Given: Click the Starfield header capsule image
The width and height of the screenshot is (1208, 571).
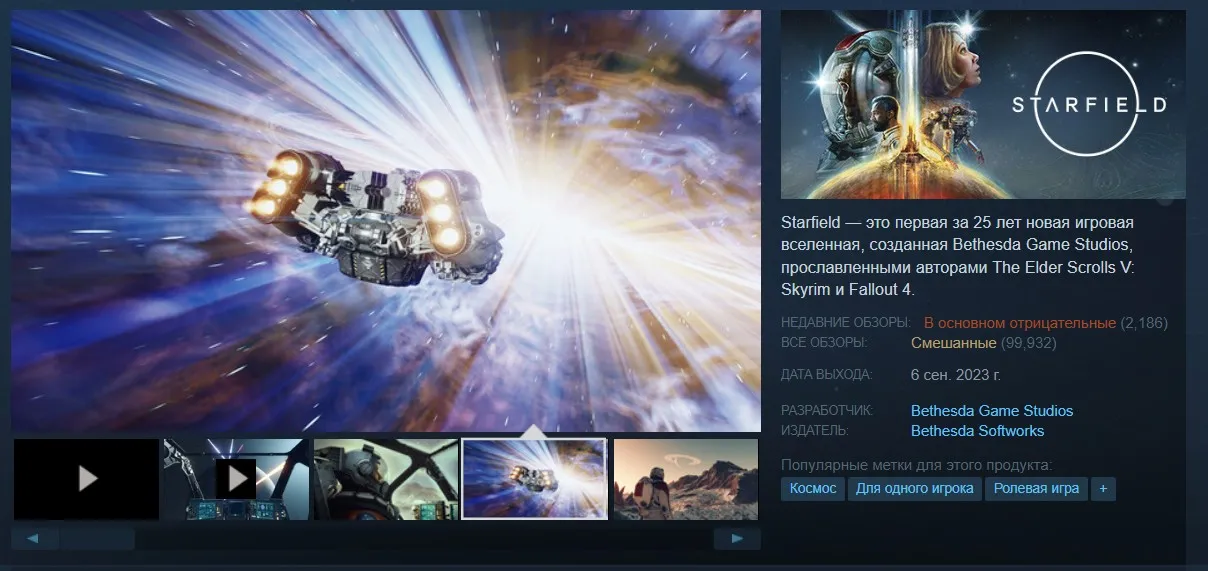Looking at the screenshot, I should pyautogui.click(x=983, y=105).
